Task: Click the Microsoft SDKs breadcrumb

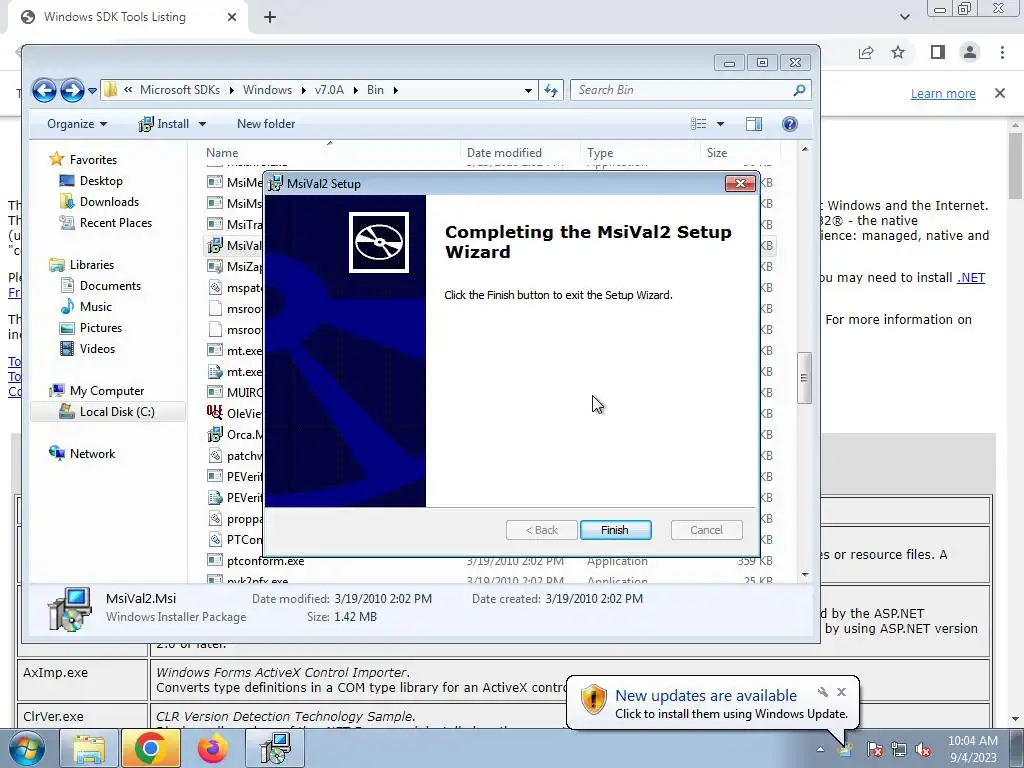Action: 180,89
